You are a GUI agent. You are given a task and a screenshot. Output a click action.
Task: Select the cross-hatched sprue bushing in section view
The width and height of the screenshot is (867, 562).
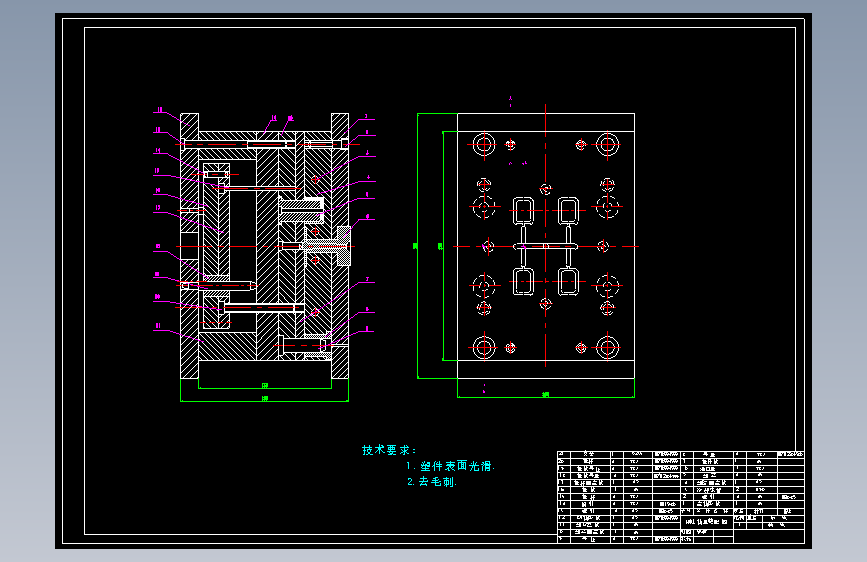pos(343,246)
